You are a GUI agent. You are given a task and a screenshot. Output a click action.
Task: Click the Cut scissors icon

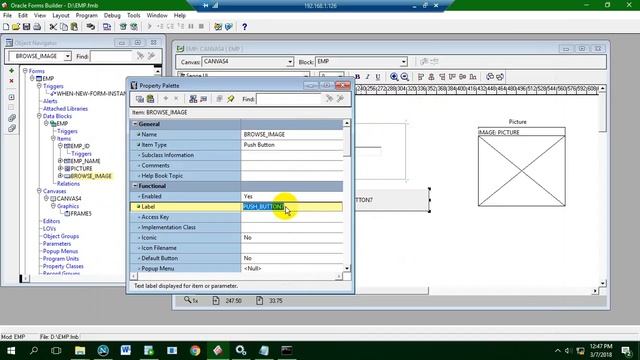[53, 27]
